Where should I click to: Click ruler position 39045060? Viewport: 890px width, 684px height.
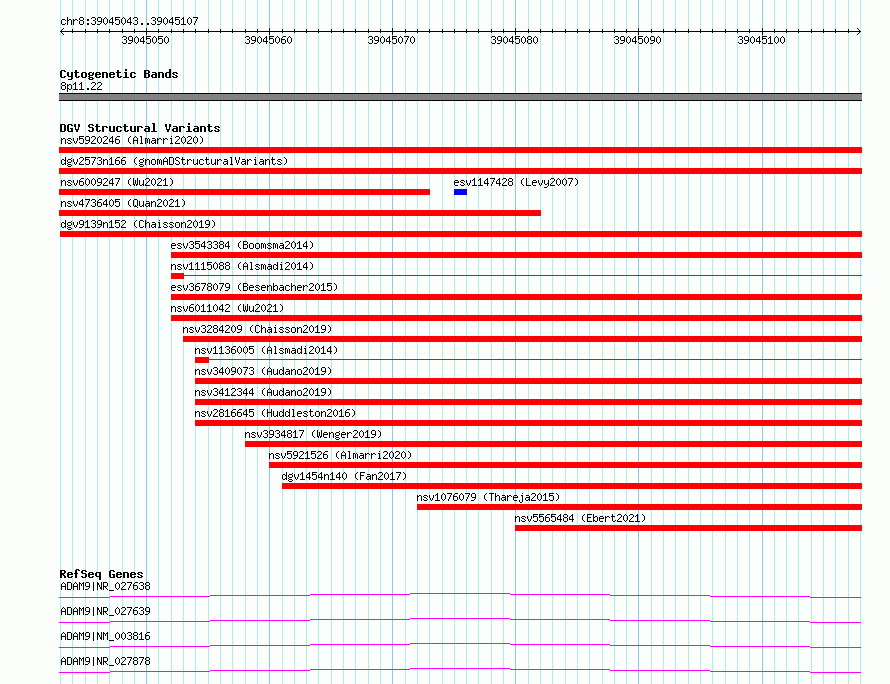coord(268,40)
